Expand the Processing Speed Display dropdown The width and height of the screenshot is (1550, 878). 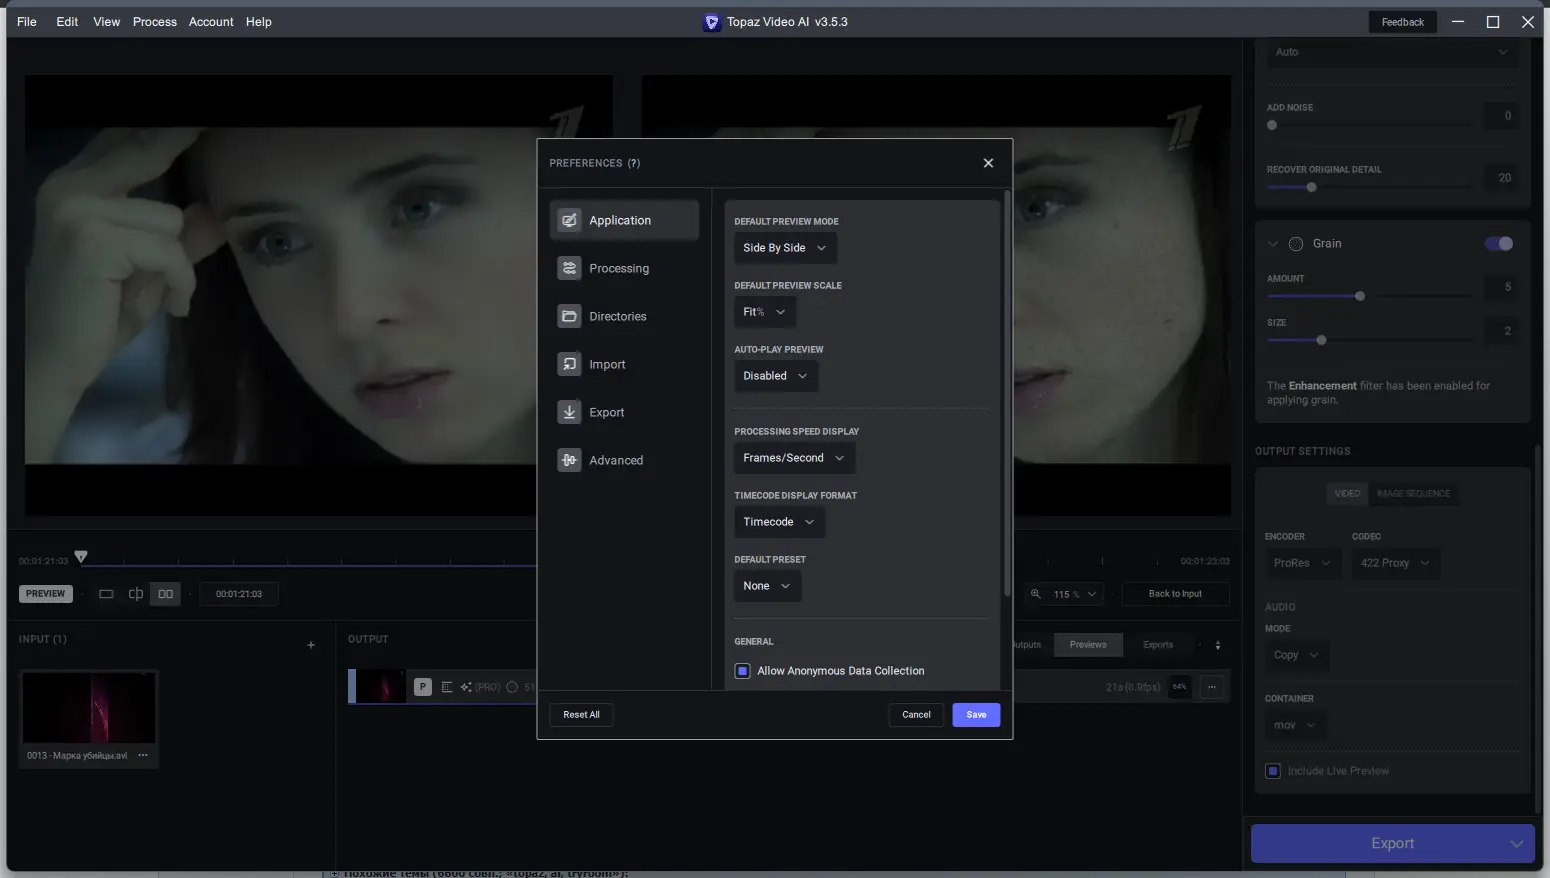[794, 458]
